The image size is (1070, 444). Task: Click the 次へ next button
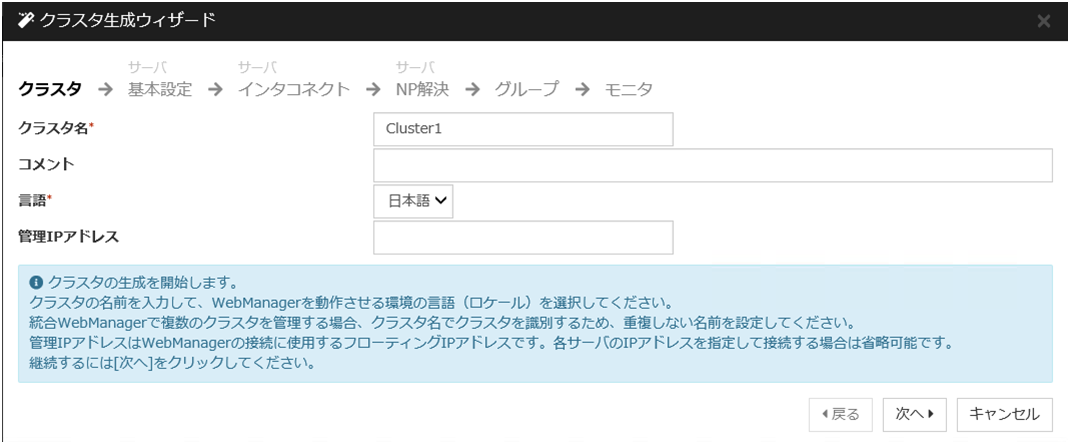coord(914,412)
